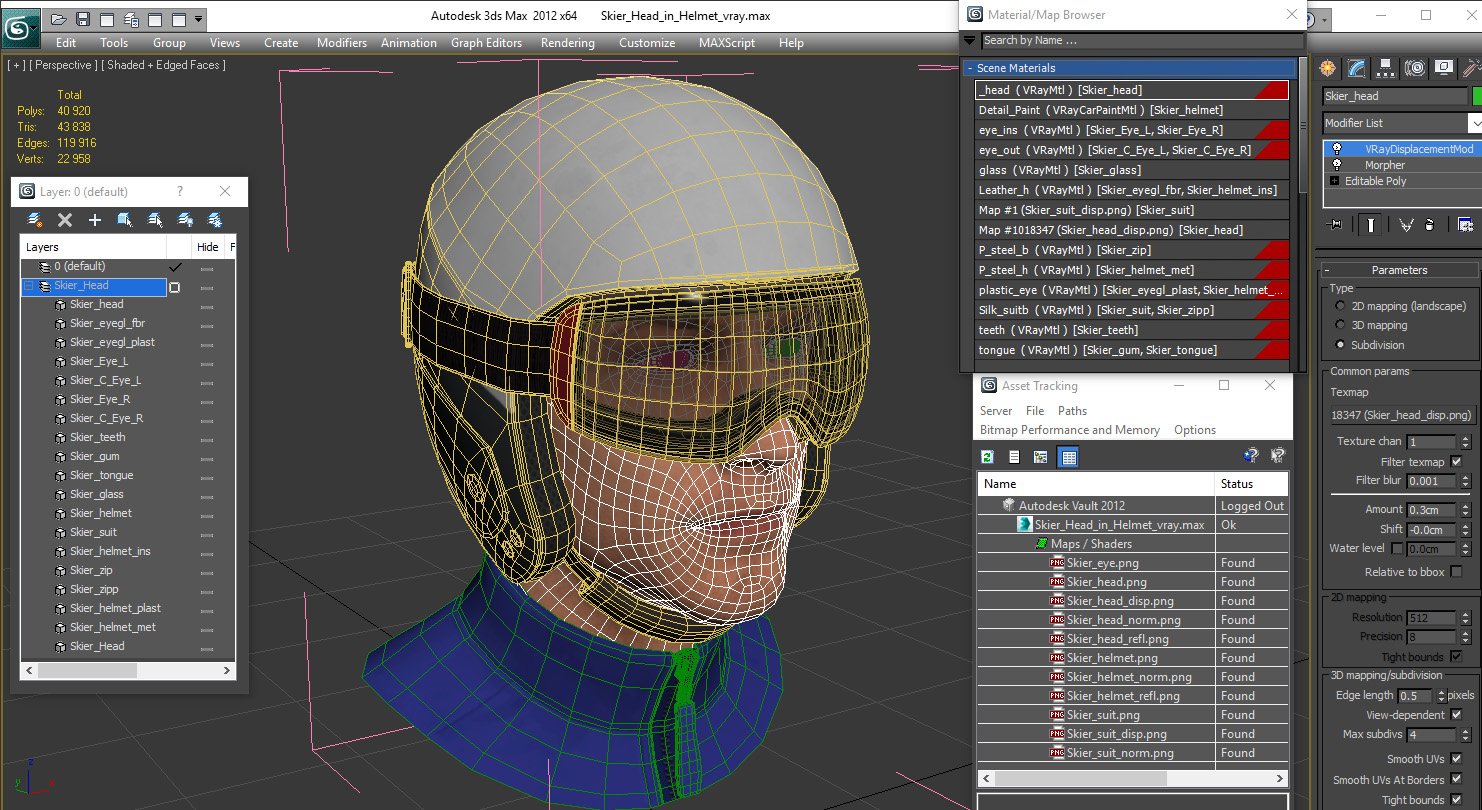Click Hide/Unhide All Layers icon

[x=185, y=220]
